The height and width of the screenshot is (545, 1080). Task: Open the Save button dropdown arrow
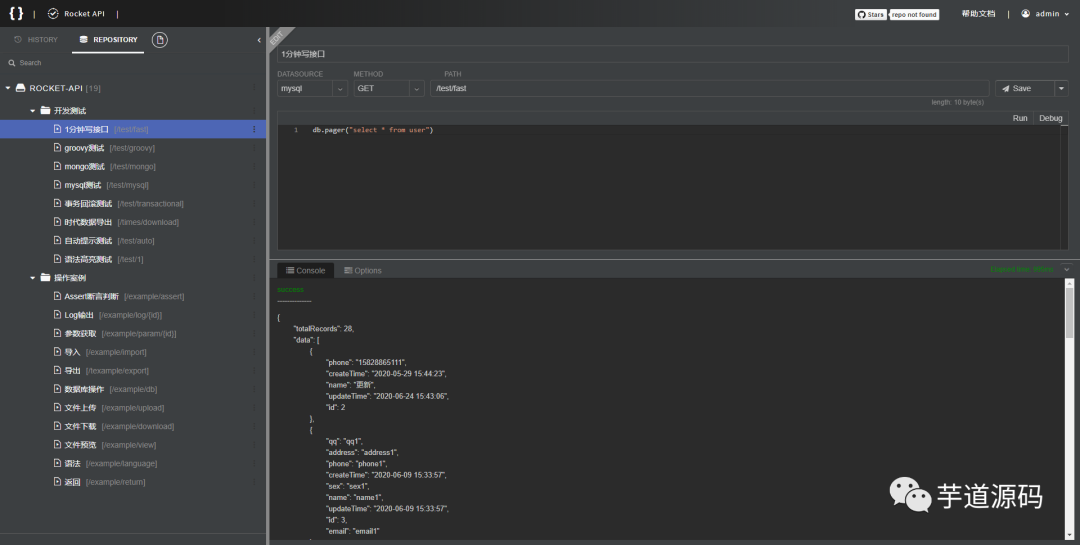tap(1061, 88)
